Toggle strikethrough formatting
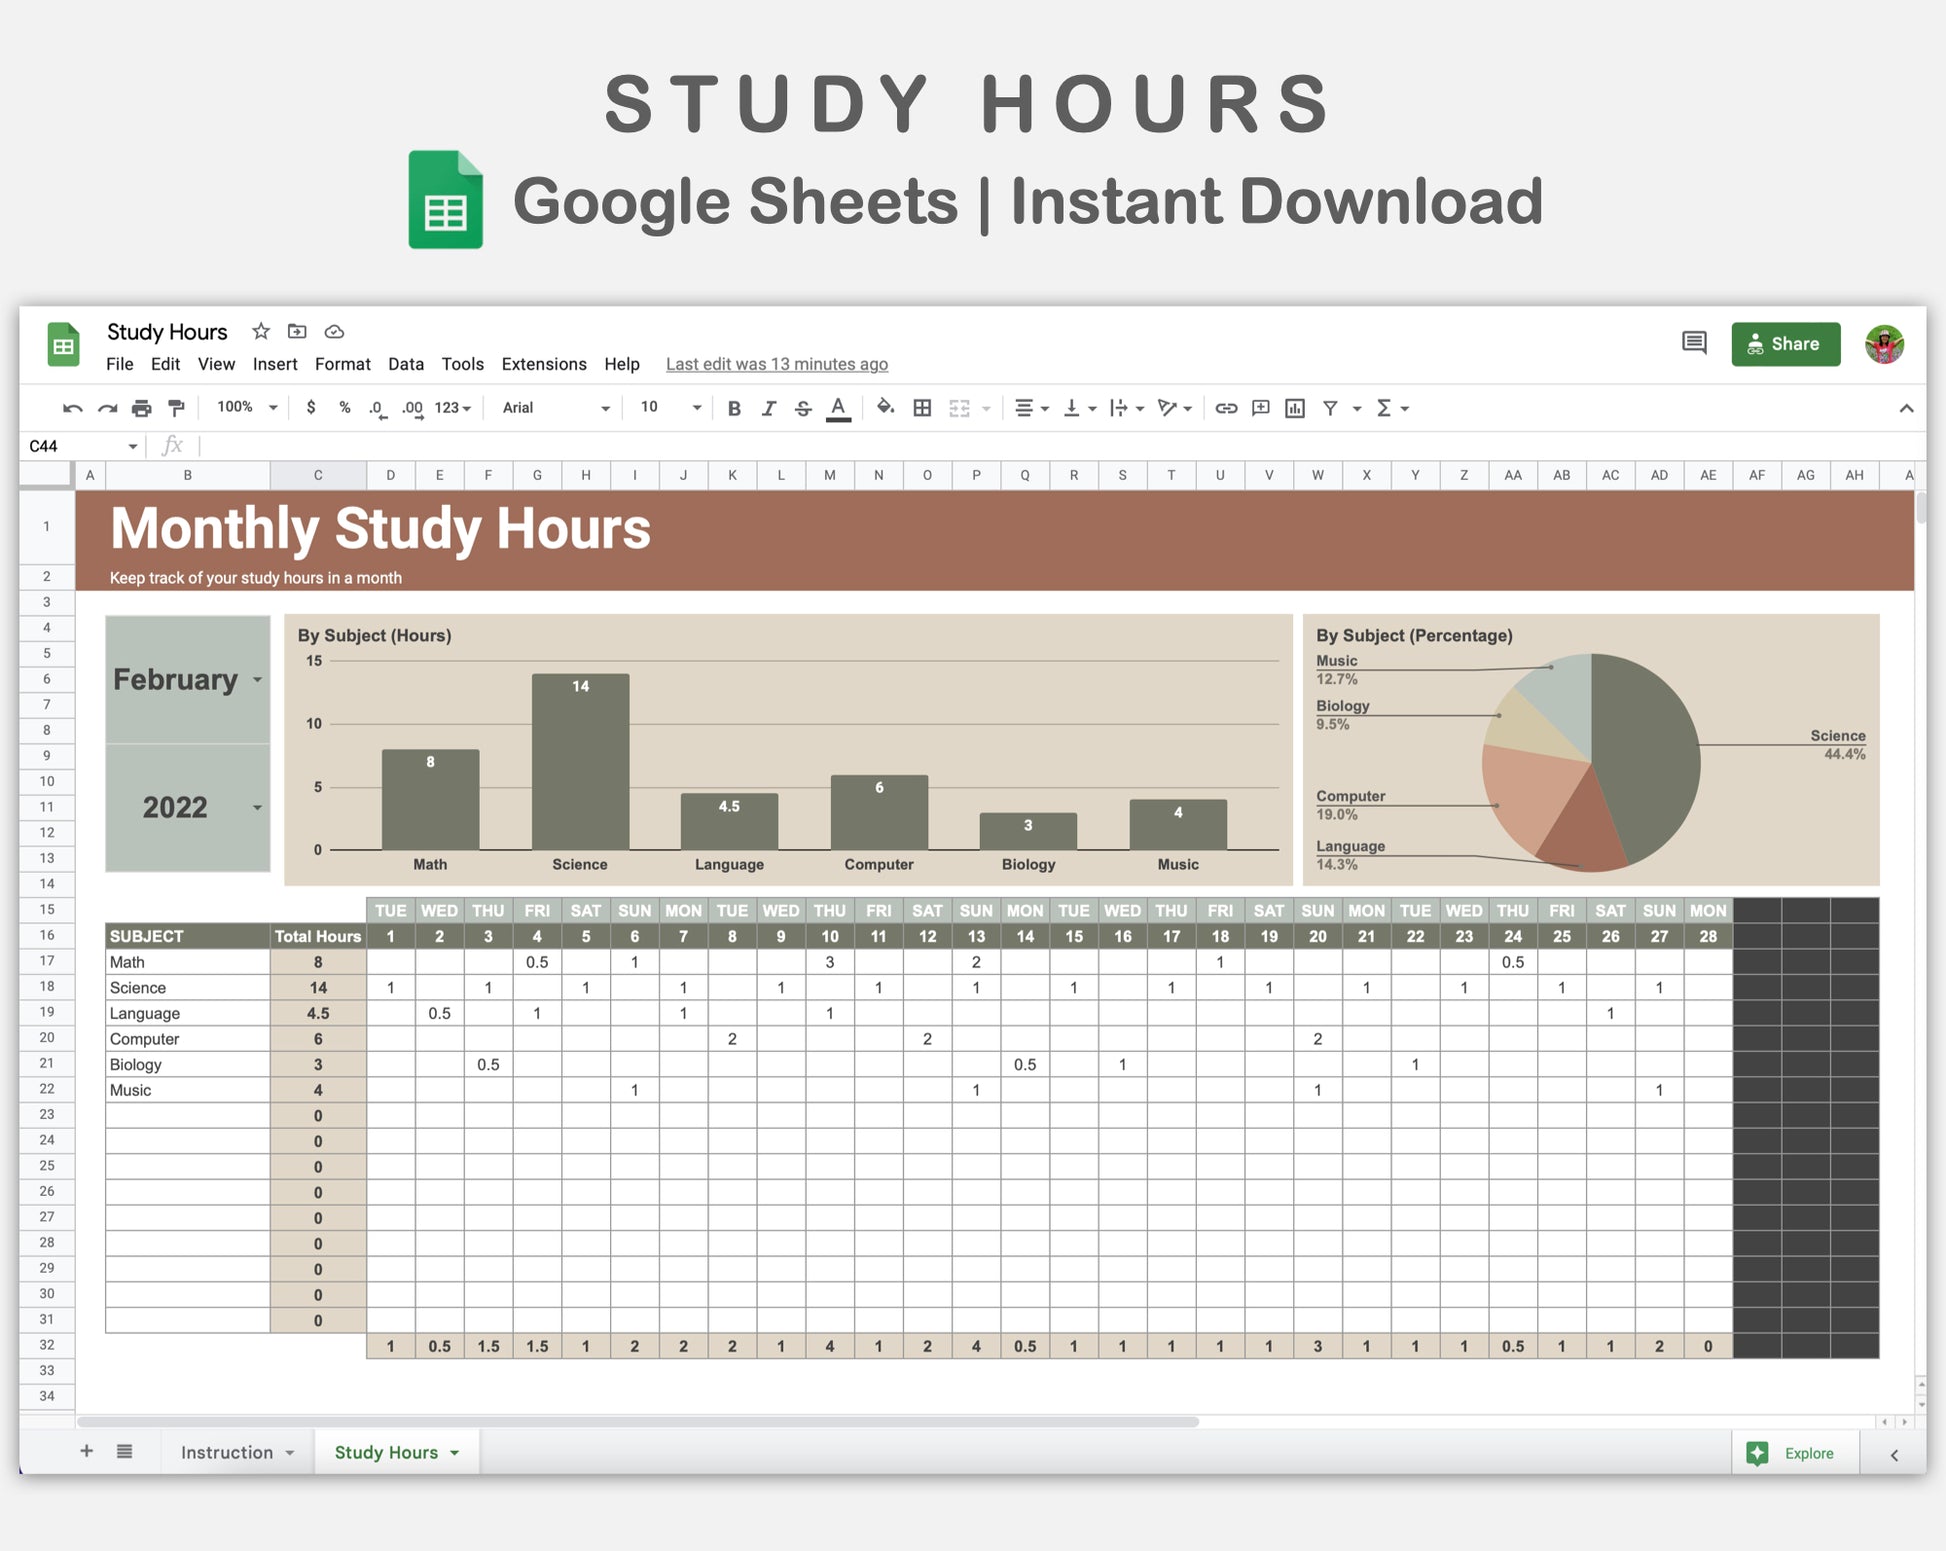Screen dimensions: 1946x1551 coord(802,408)
